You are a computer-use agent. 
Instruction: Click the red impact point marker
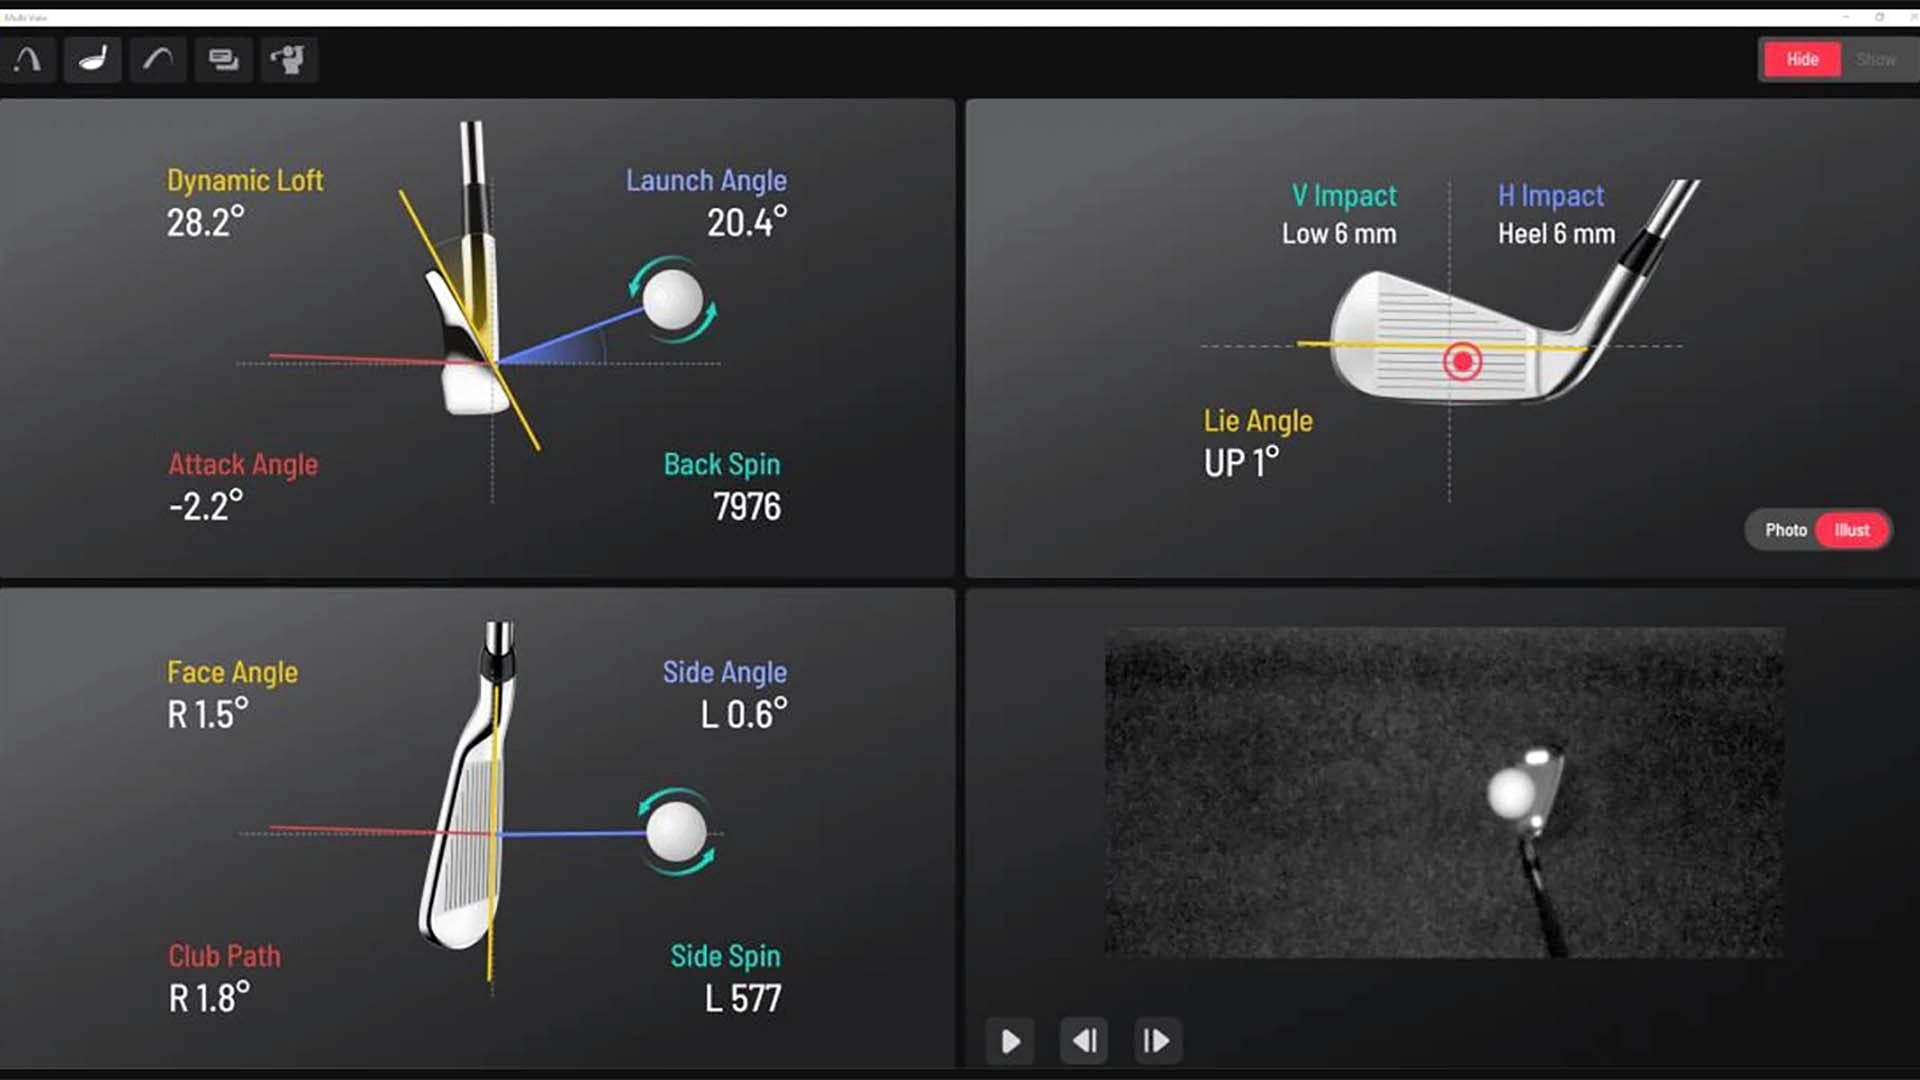point(1461,361)
